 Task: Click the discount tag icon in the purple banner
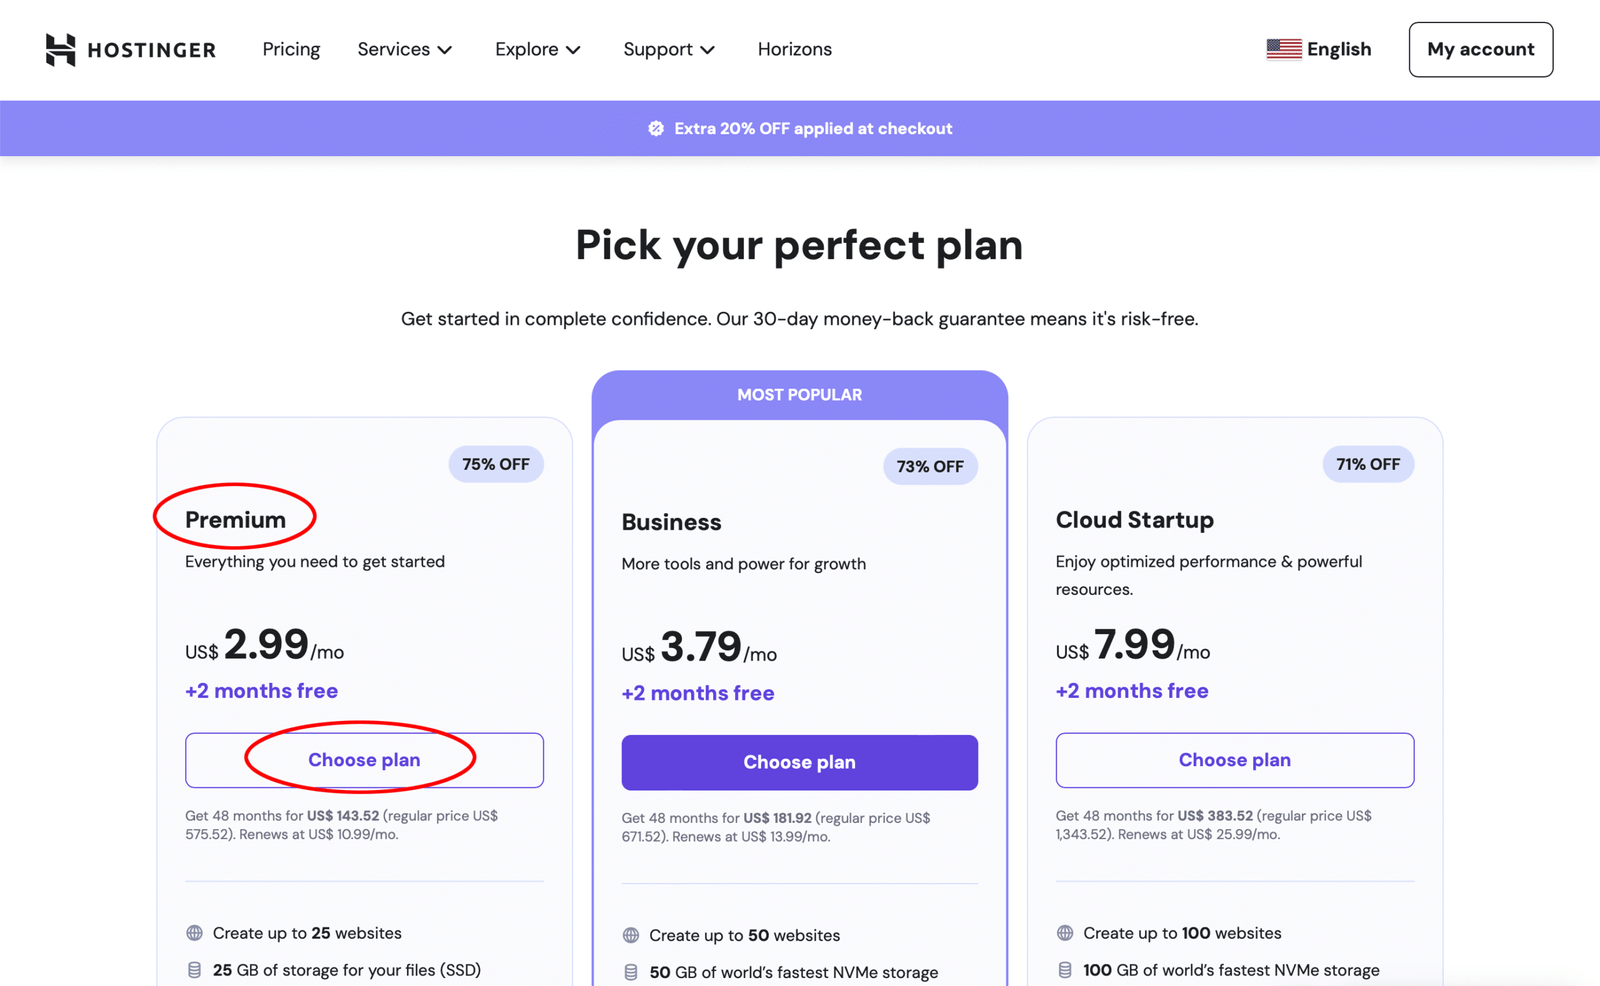point(657,128)
